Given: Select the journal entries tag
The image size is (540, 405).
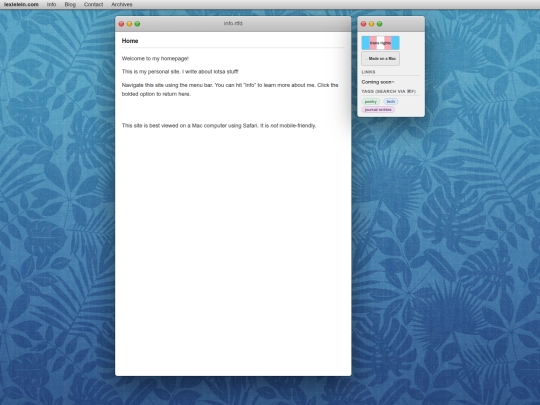Looking at the screenshot, I should tap(378, 110).
